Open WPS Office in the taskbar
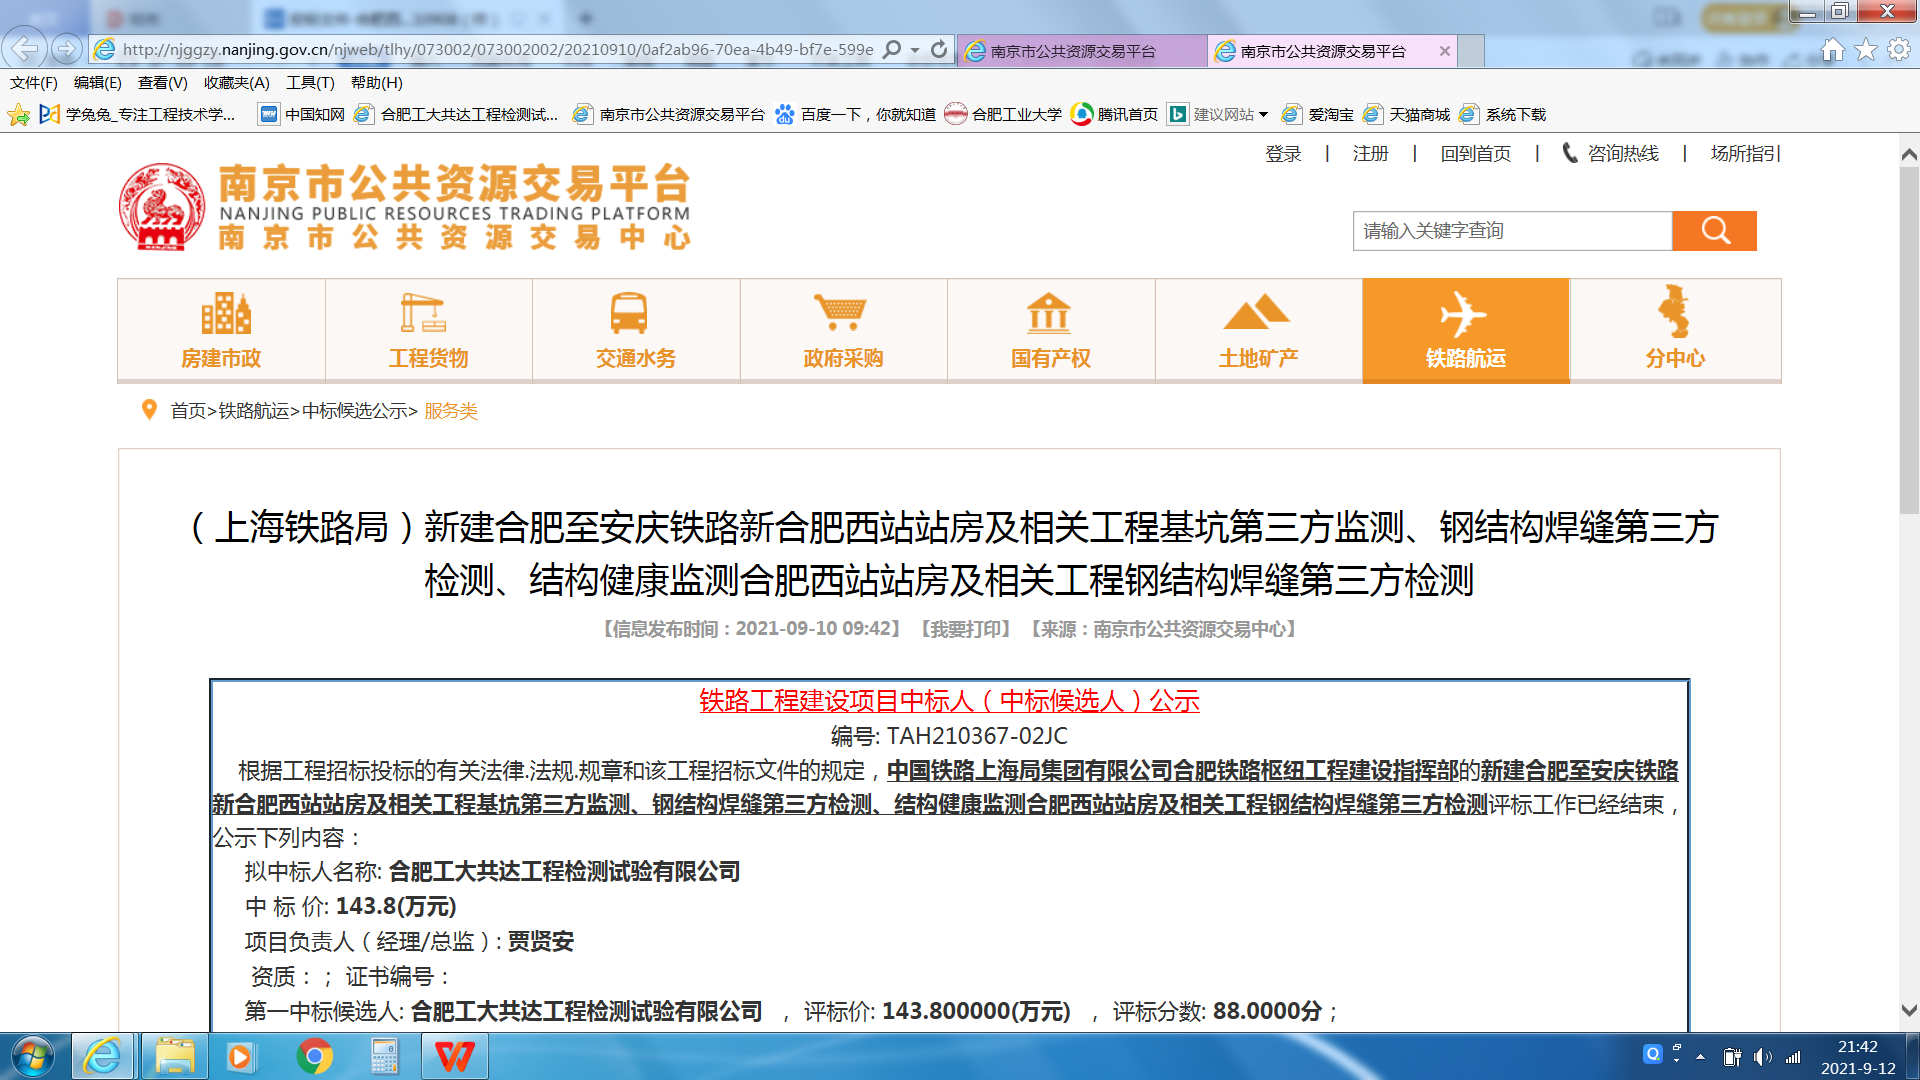Viewport: 1920px width, 1080px height. [x=455, y=1057]
